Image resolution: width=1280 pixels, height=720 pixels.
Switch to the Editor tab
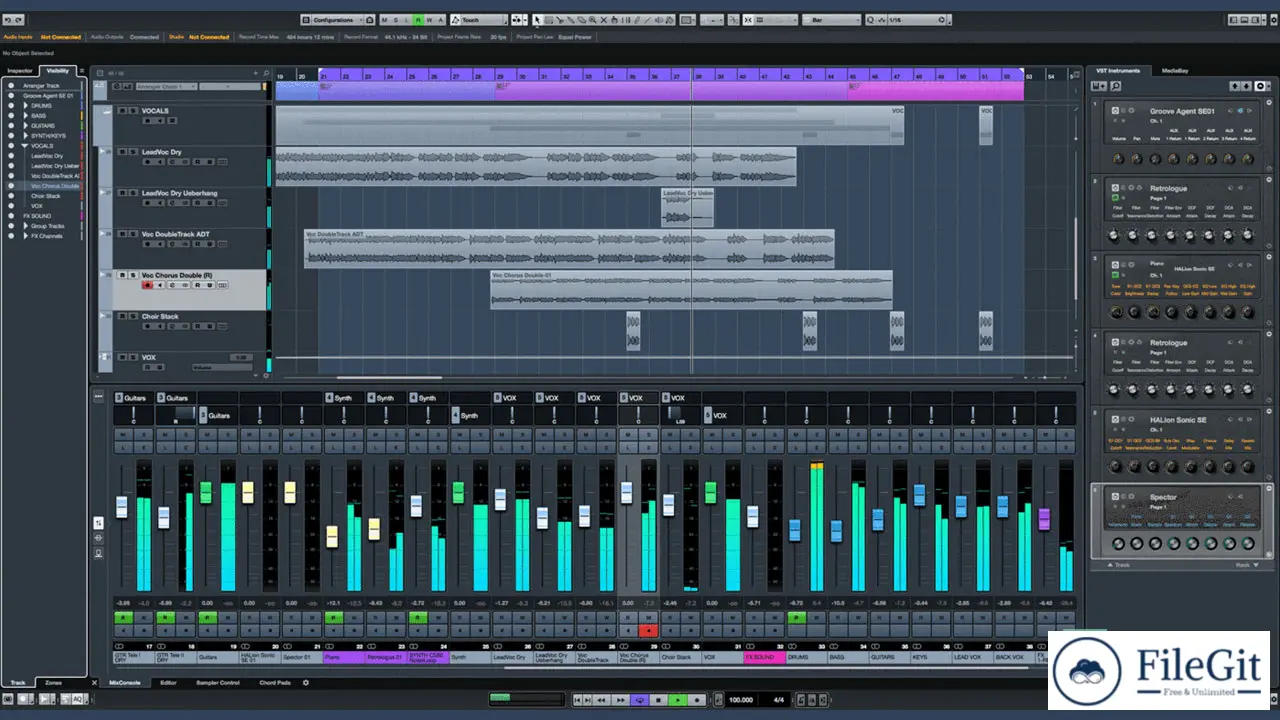[168, 682]
